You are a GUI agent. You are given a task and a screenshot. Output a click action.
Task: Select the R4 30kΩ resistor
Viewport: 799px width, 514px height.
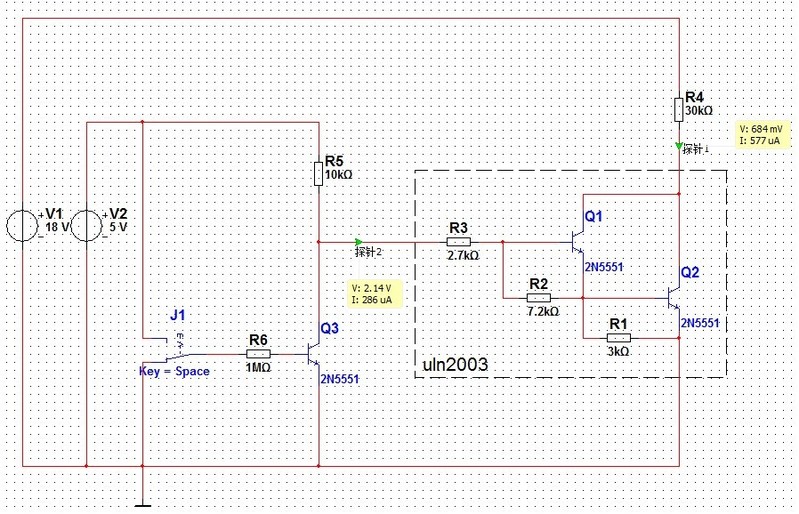[678, 110]
